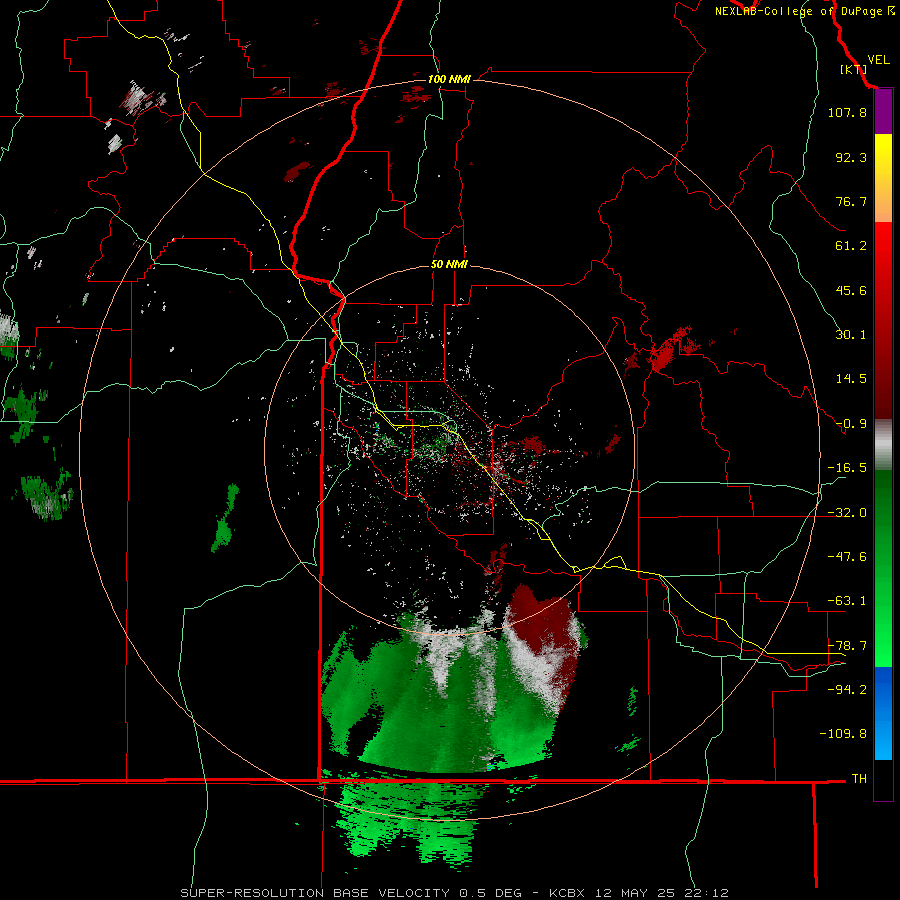This screenshot has width=900, height=900.
Task: Select the -0.9 scale value
Action: click(851, 424)
